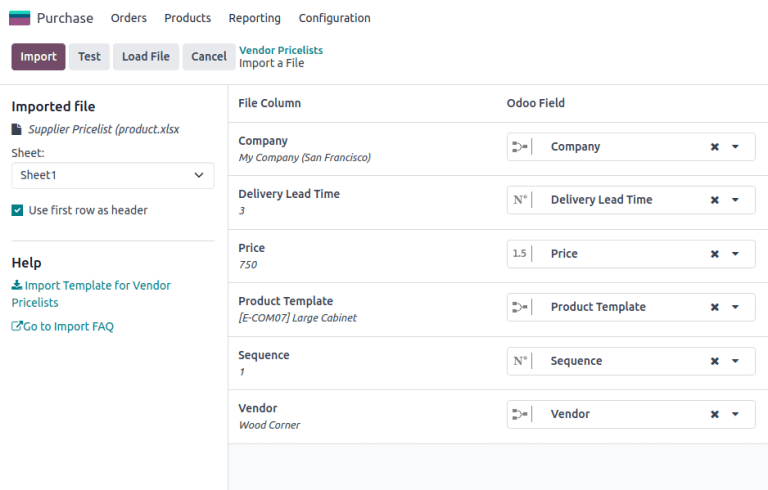The height and width of the screenshot is (490, 768).
Task: Open the Orders menu
Action: [128, 18]
